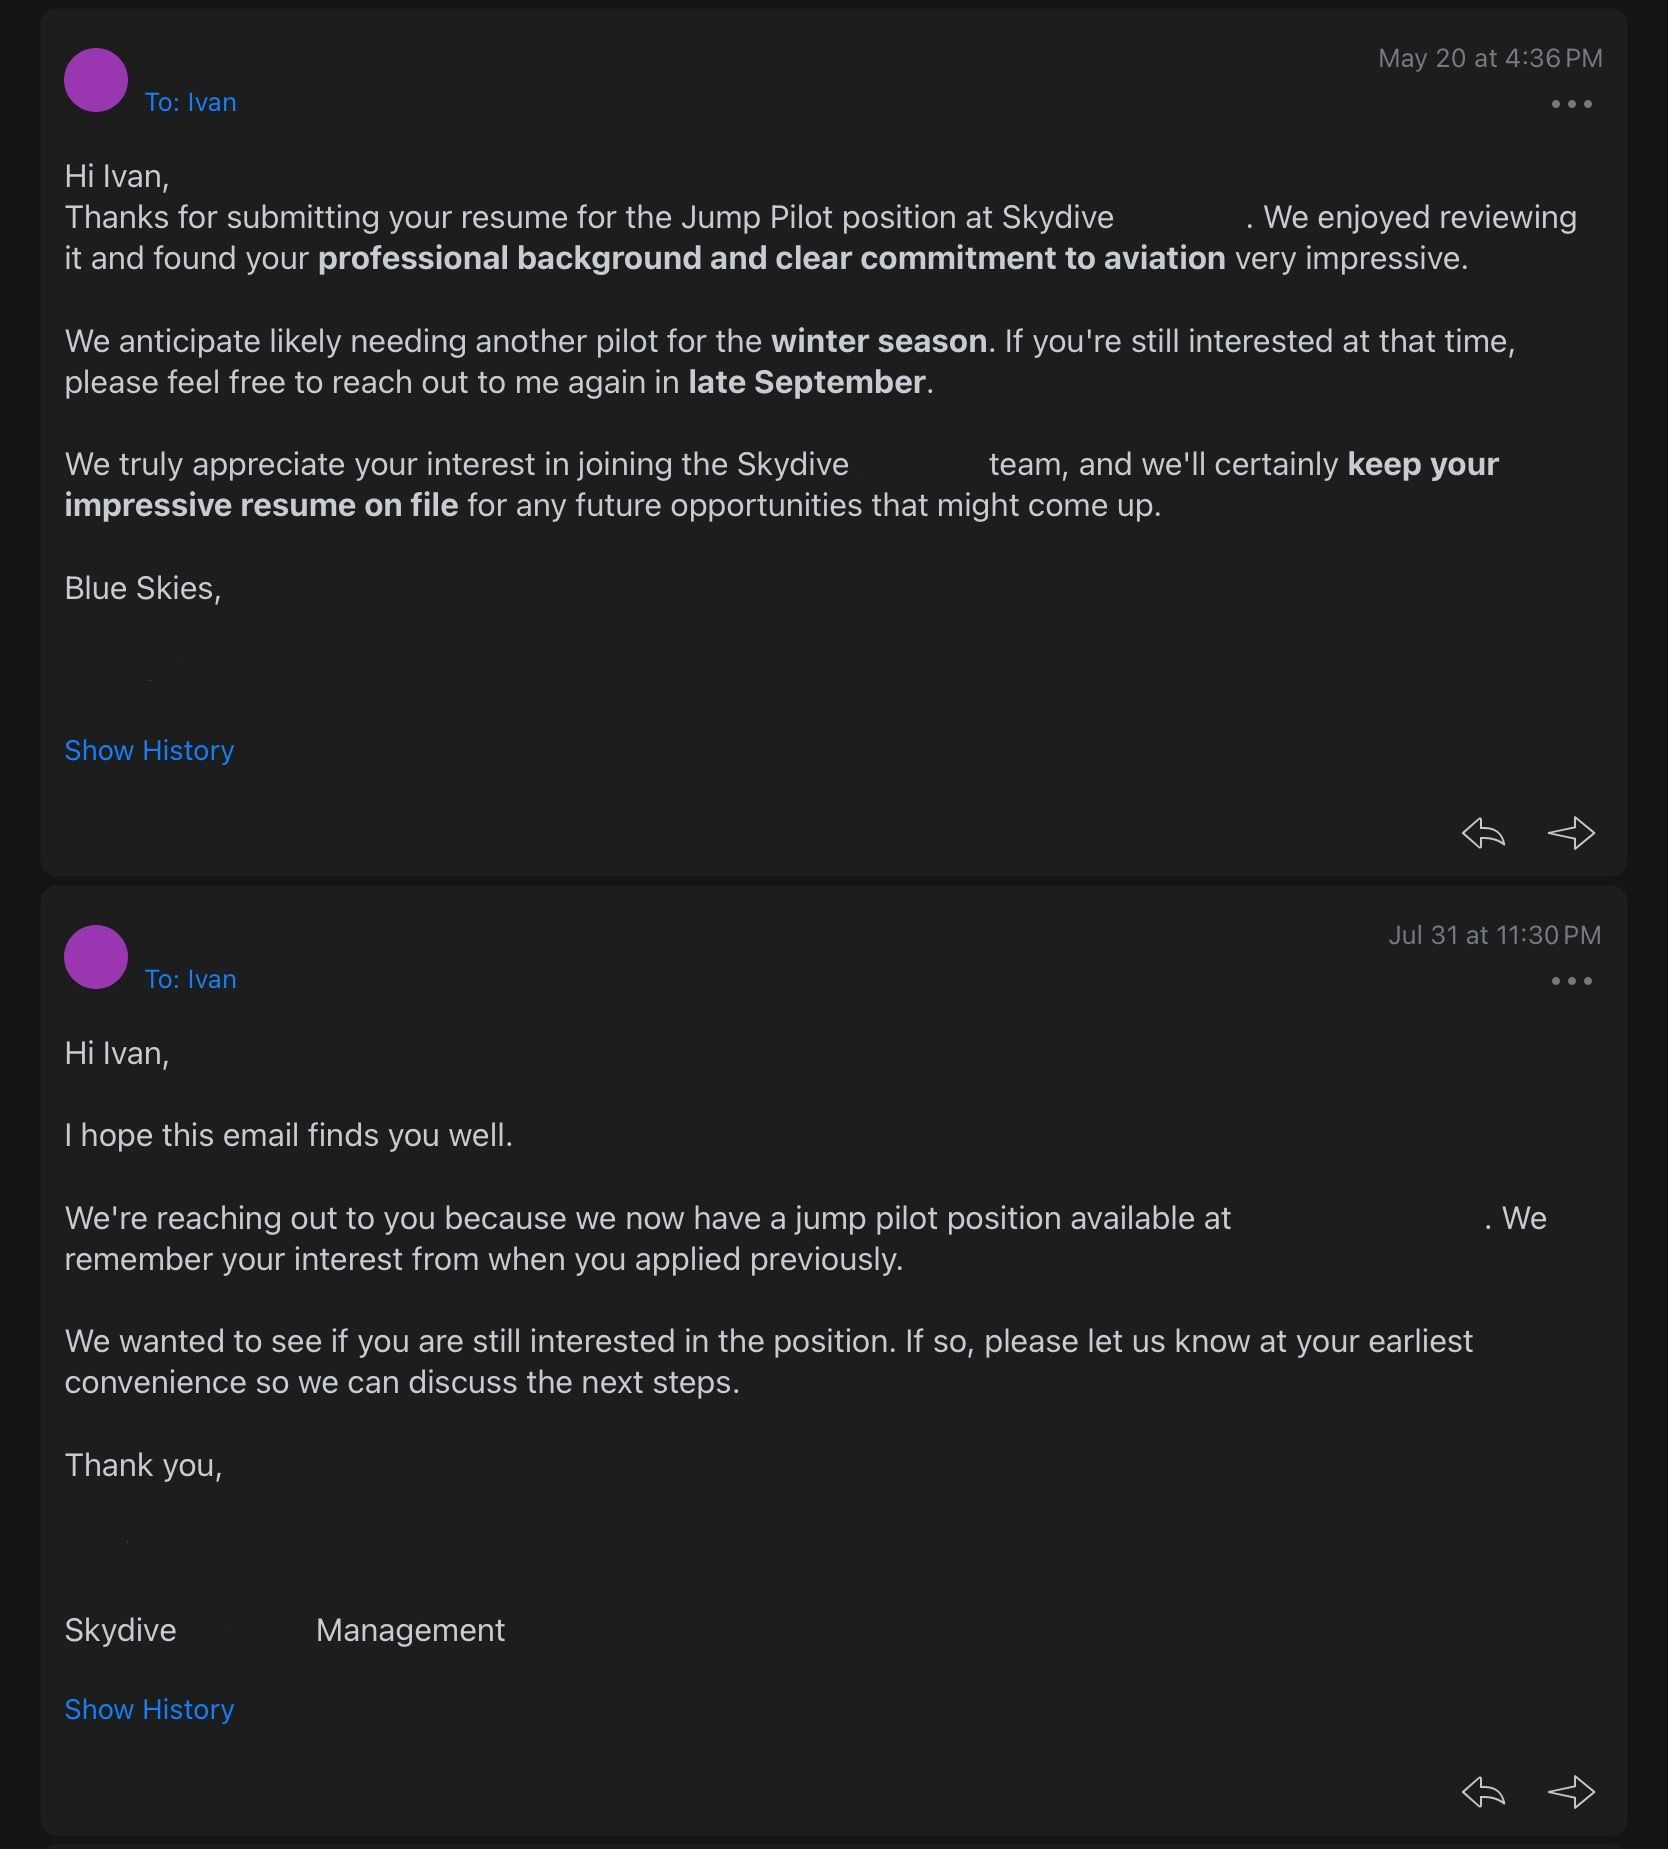Reply to the May 20 email
This screenshot has width=1668, height=1849.
pos(1483,833)
